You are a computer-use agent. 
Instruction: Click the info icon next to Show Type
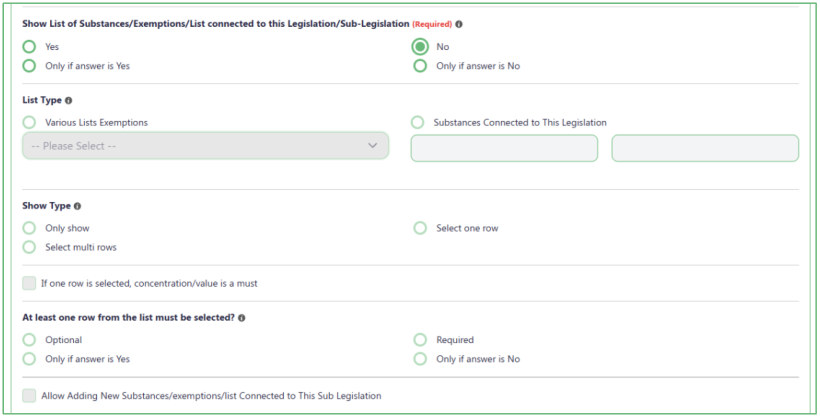[x=77, y=206]
